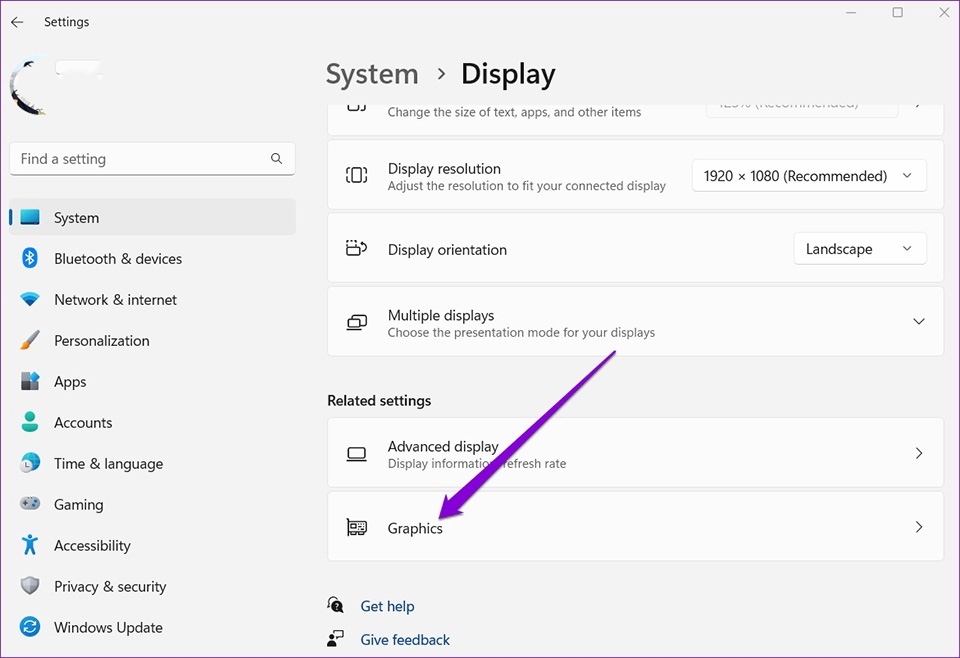This screenshot has width=960, height=658.
Task: Select the Bluetooth & devices icon
Action: click(x=29, y=258)
